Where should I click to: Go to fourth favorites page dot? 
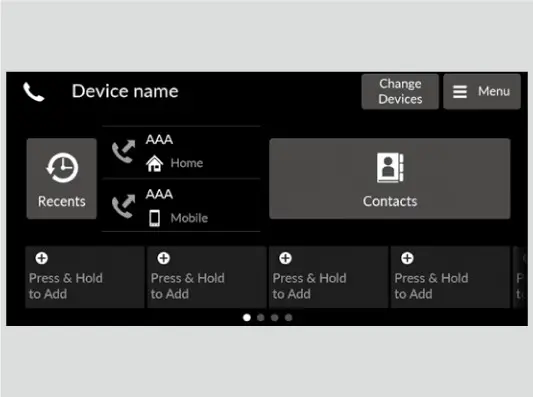(x=289, y=317)
